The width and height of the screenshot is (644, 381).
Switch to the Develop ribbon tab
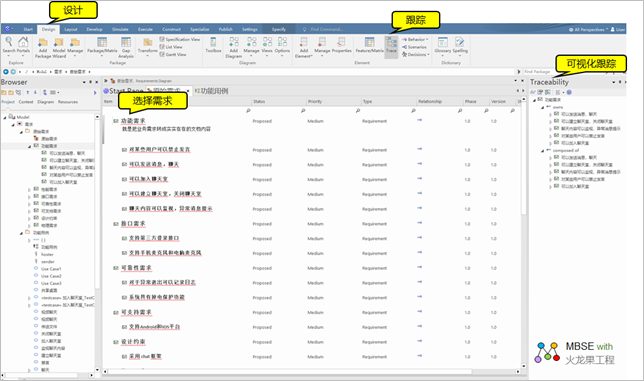(94, 29)
